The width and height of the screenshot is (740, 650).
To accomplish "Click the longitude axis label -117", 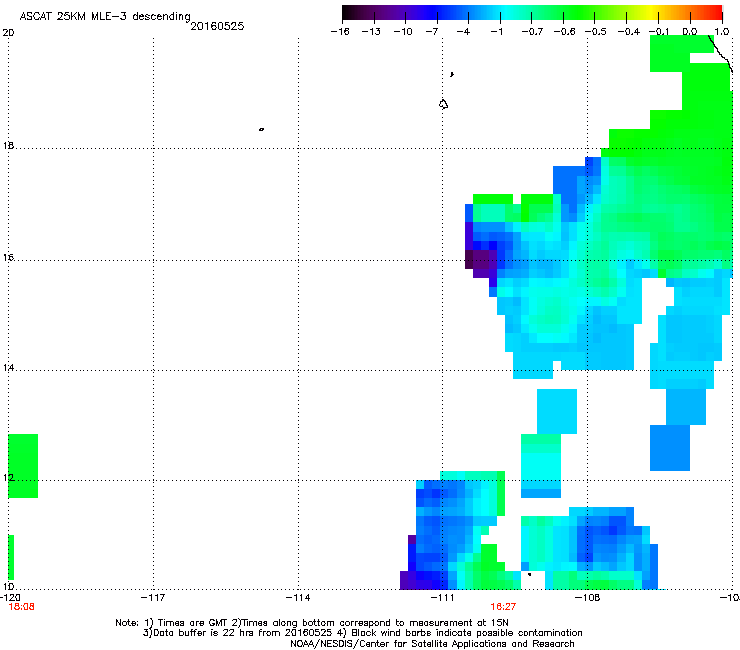I will pos(153,598).
